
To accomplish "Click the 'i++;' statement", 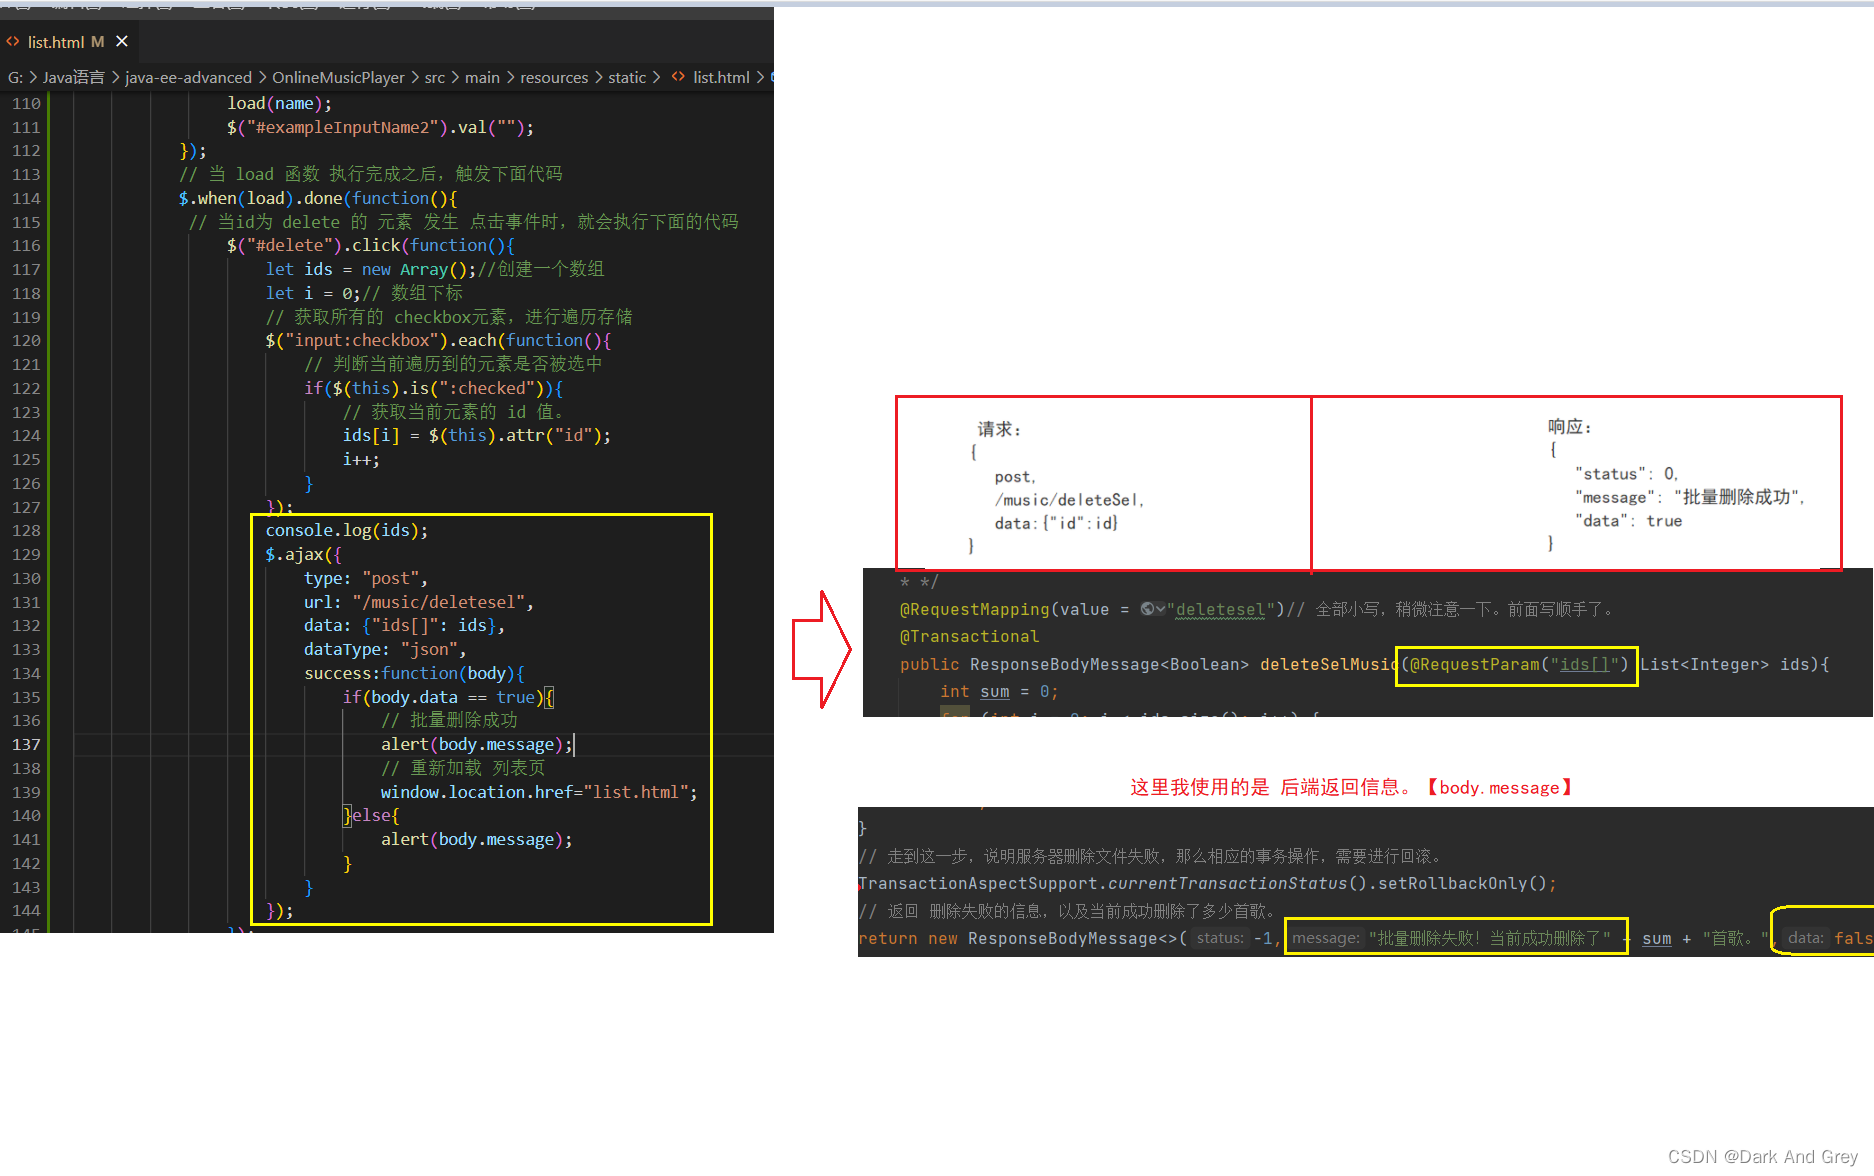I will tap(361, 459).
